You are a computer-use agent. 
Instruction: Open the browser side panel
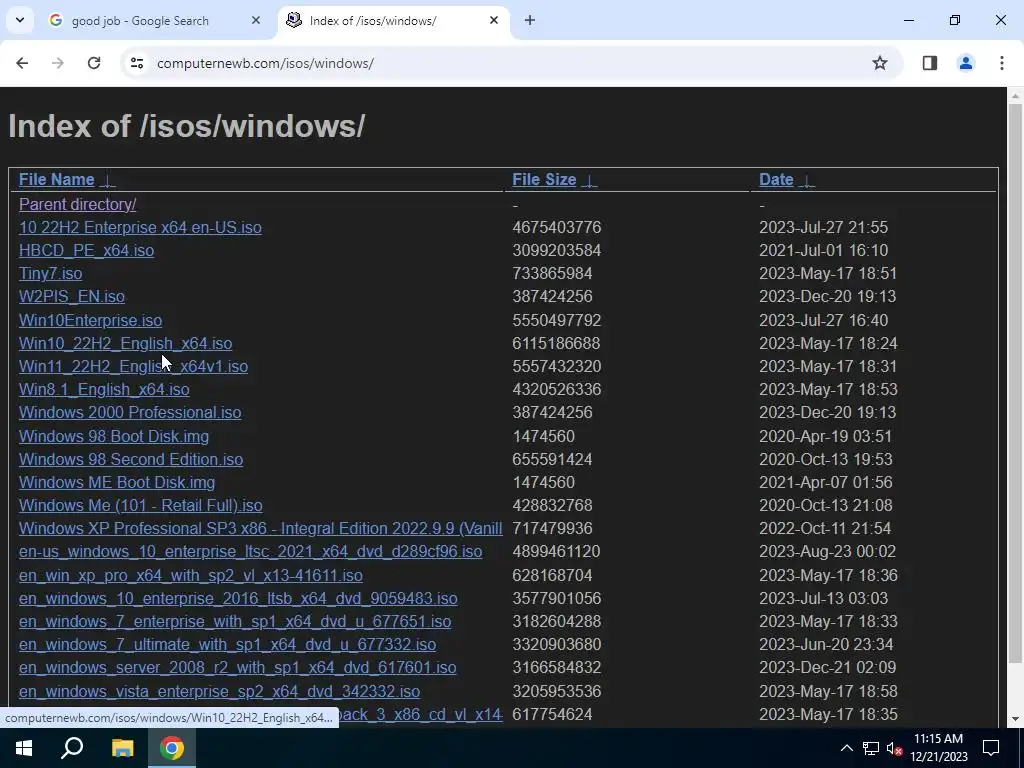coord(930,63)
